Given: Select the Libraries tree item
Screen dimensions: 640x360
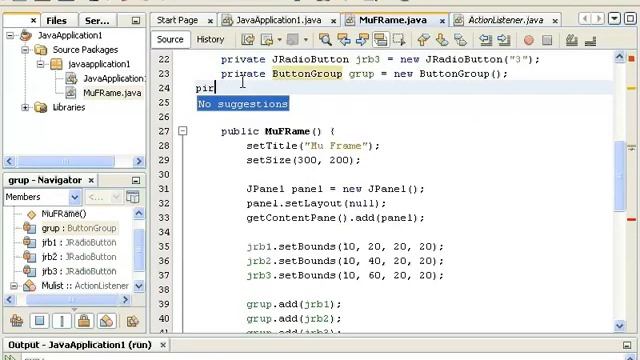Looking at the screenshot, I should tap(69, 107).
